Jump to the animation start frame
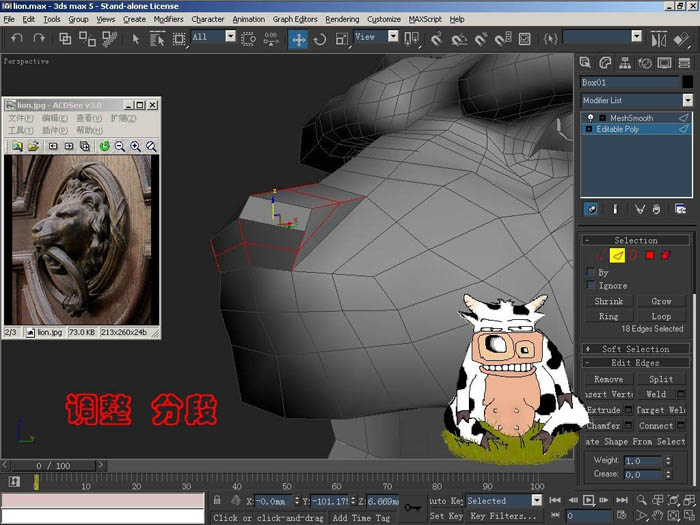 [x=555, y=500]
